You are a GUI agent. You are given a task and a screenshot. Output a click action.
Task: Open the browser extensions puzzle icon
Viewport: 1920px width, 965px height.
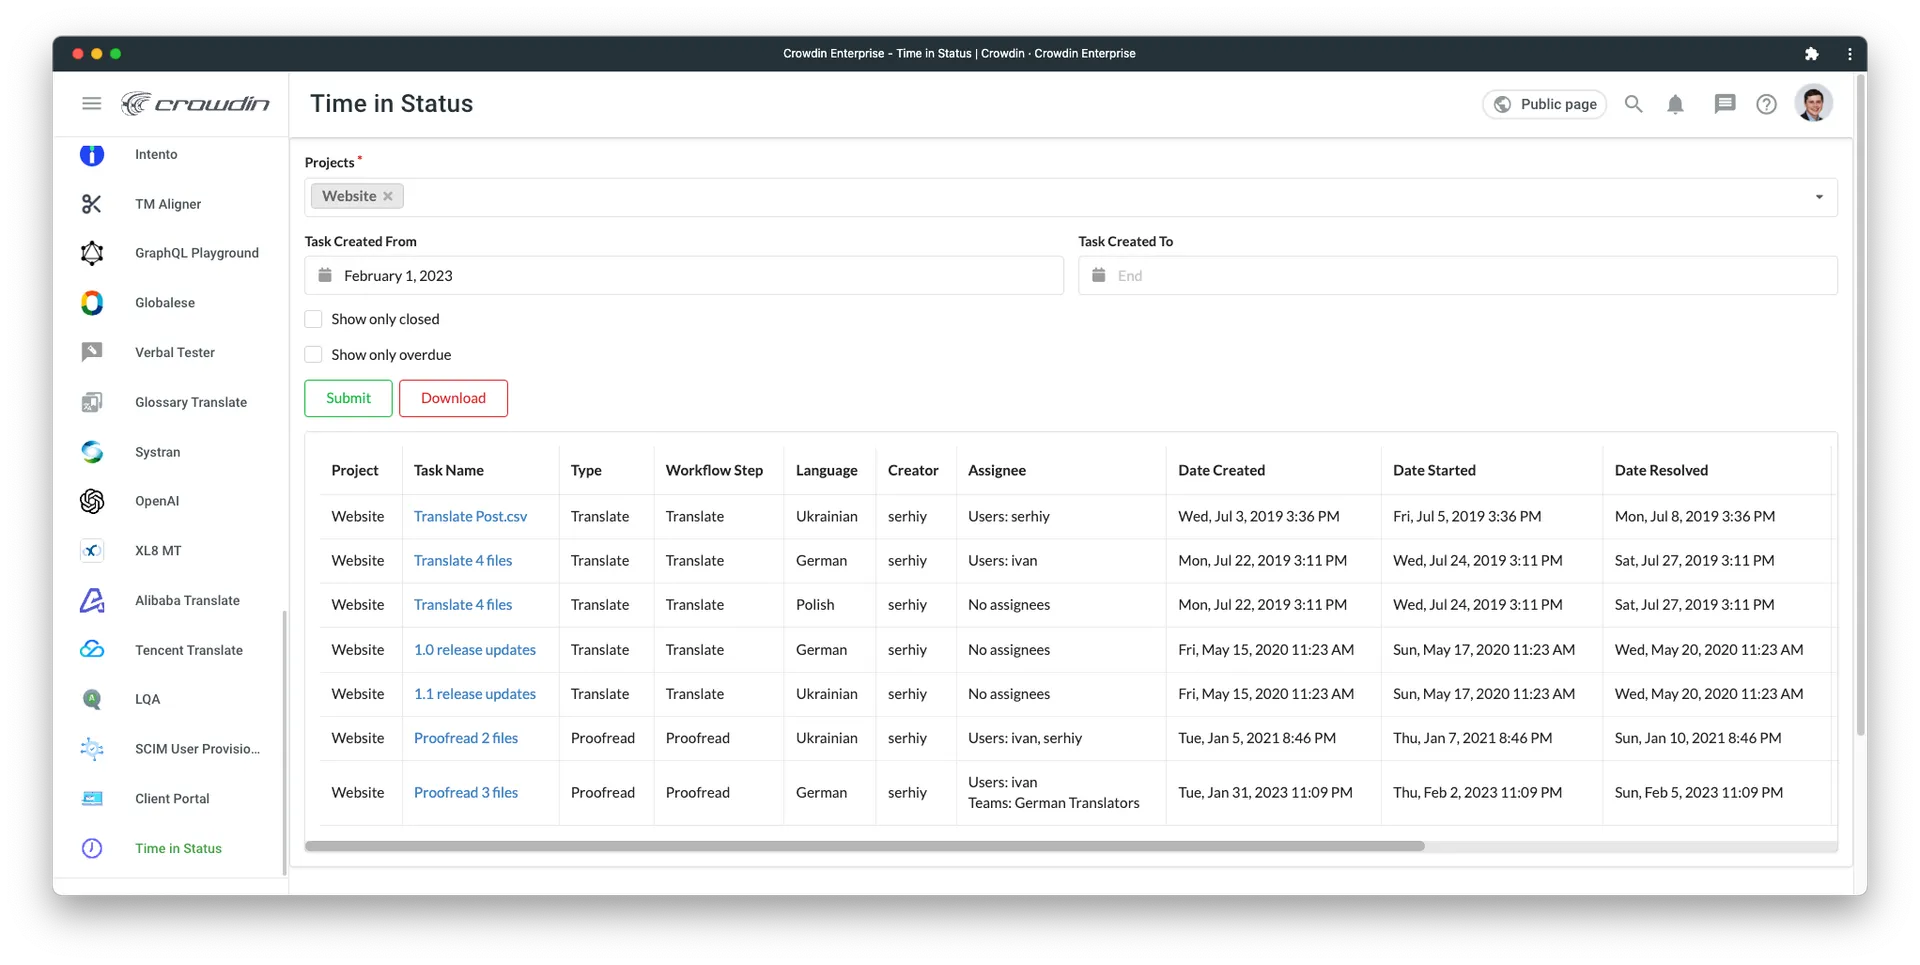coord(1811,54)
